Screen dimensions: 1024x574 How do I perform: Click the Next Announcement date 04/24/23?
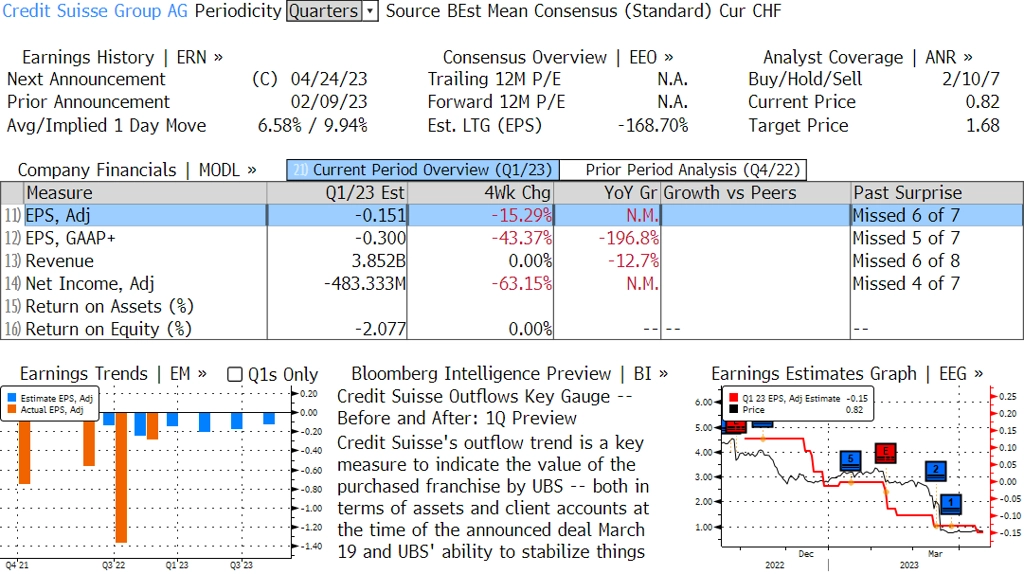[x=329, y=80]
